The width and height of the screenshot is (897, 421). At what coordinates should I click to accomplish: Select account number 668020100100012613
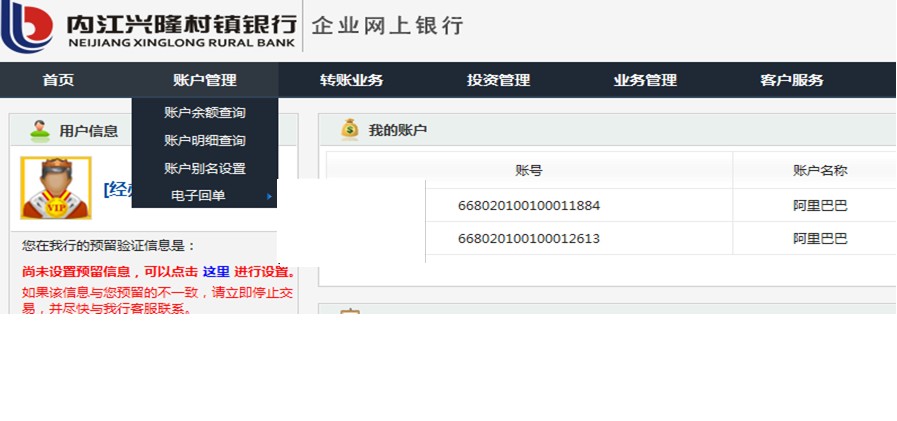click(x=528, y=238)
